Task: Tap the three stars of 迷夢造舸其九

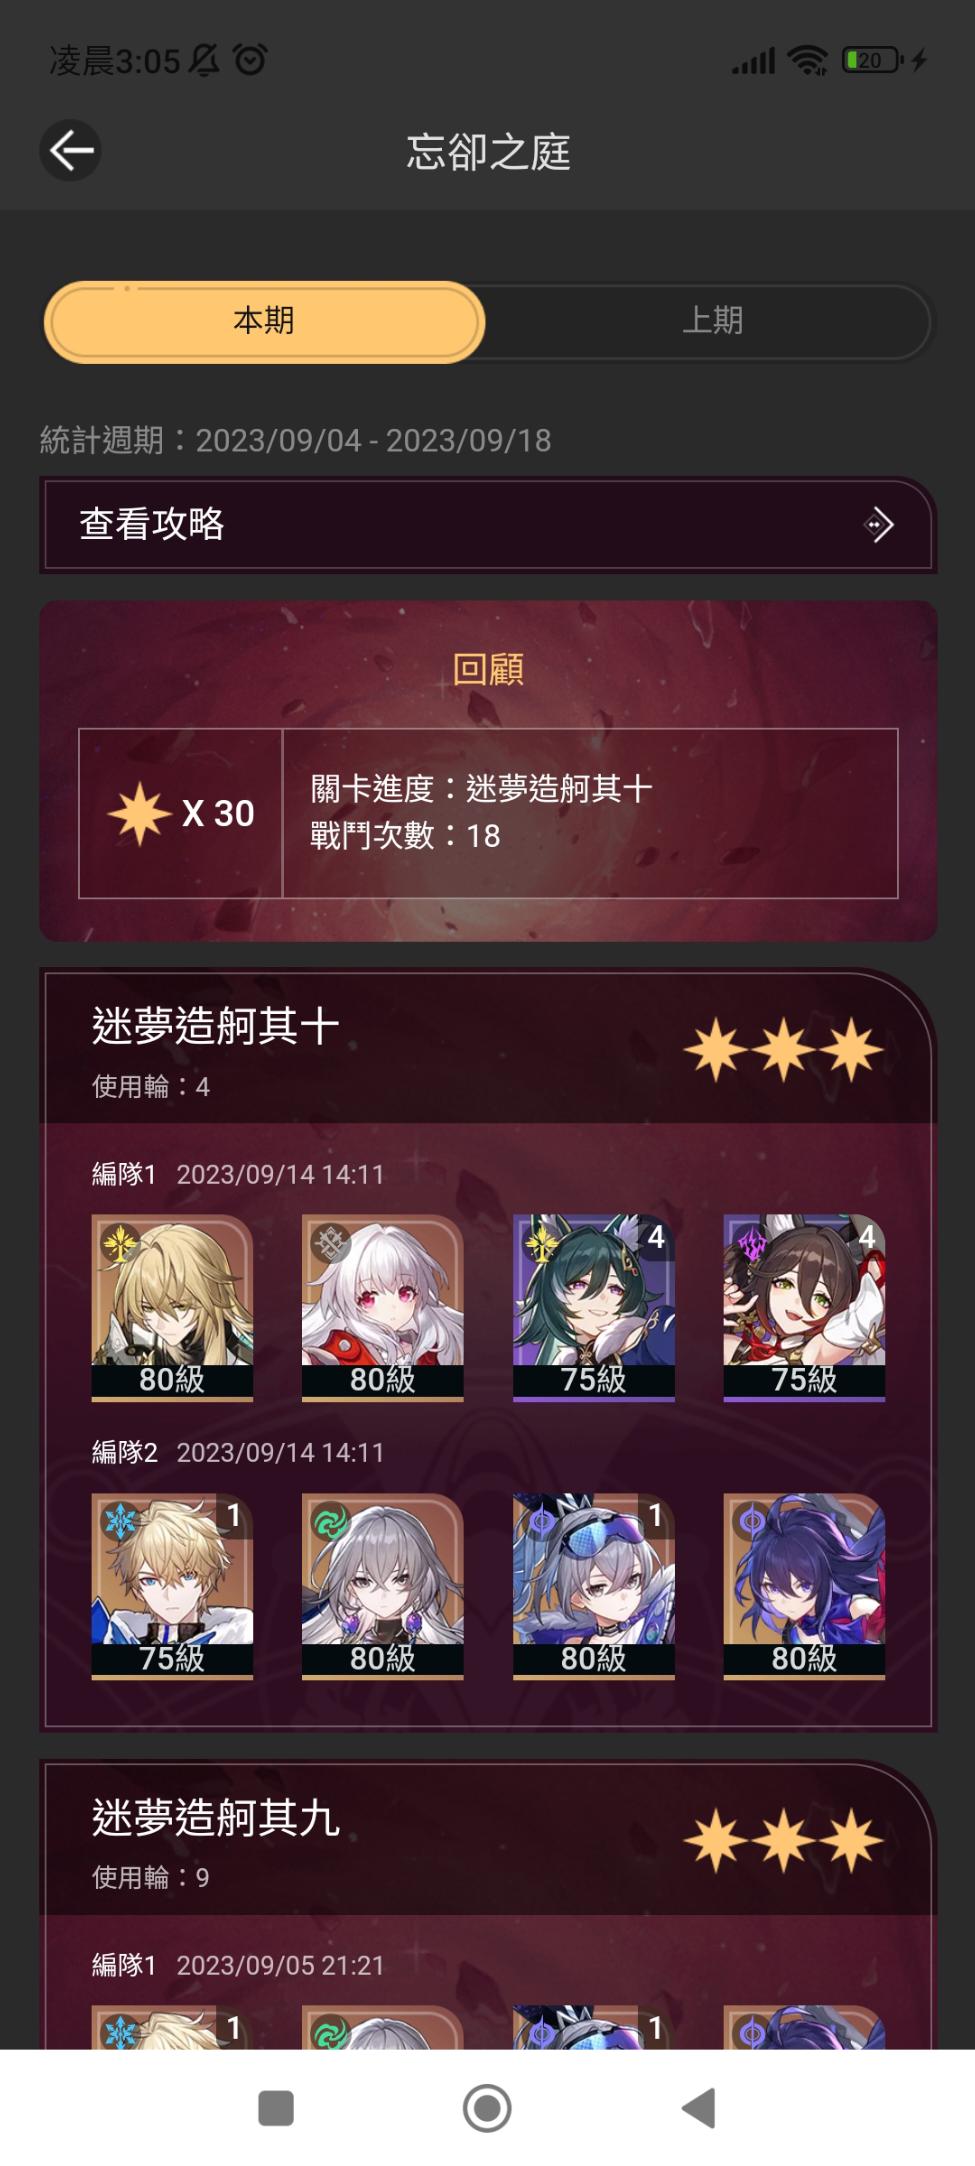Action: pos(783,1840)
